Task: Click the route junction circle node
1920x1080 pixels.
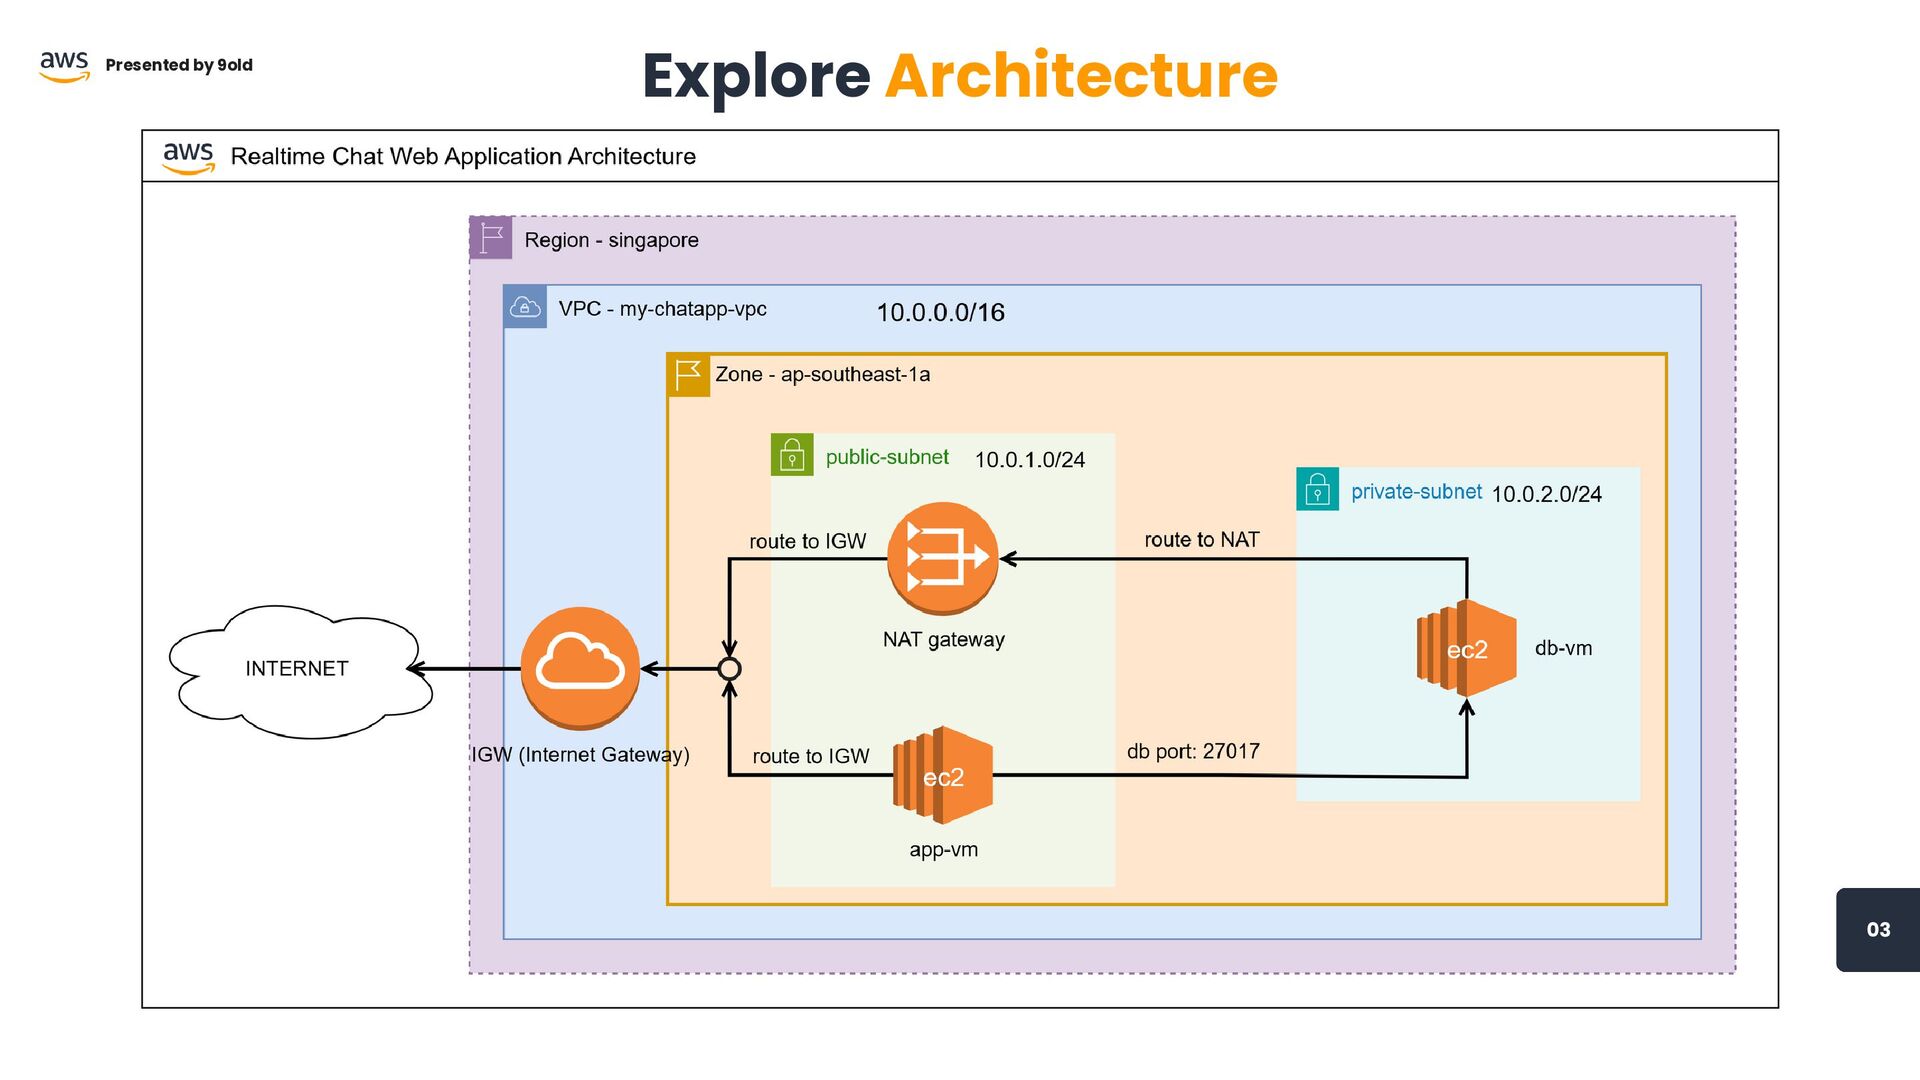Action: coord(730,669)
